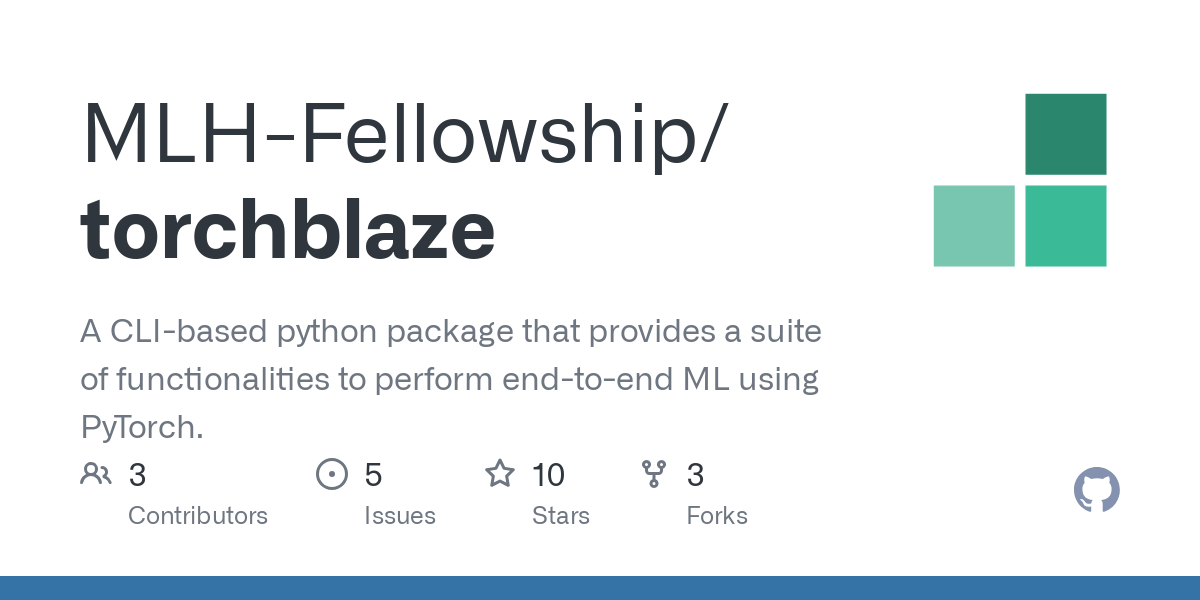This screenshot has width=1200, height=600.
Task: Select the Stars label
Action: point(560,516)
